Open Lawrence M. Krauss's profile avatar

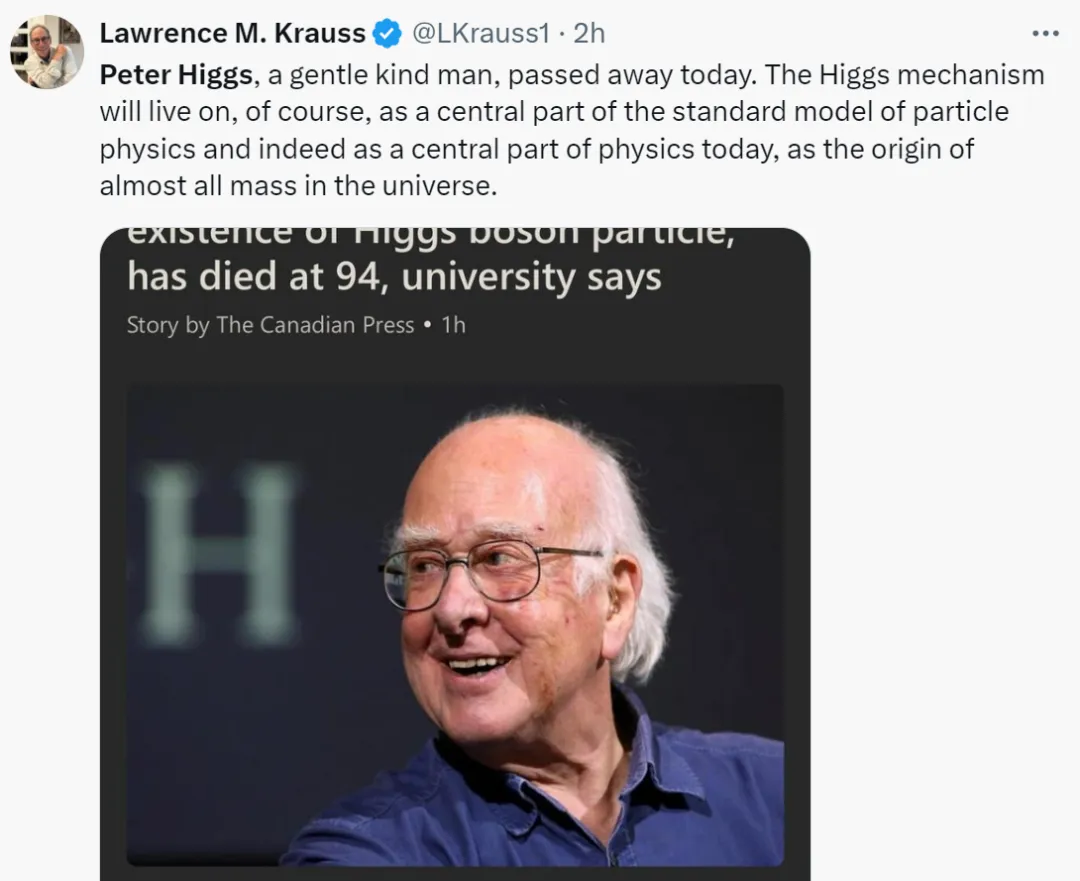[x=47, y=51]
